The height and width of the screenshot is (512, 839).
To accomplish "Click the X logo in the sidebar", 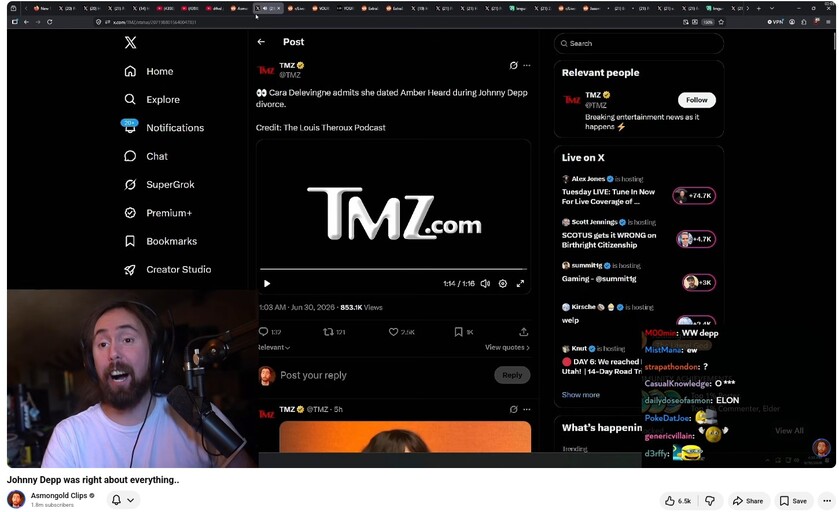I will tap(130, 43).
